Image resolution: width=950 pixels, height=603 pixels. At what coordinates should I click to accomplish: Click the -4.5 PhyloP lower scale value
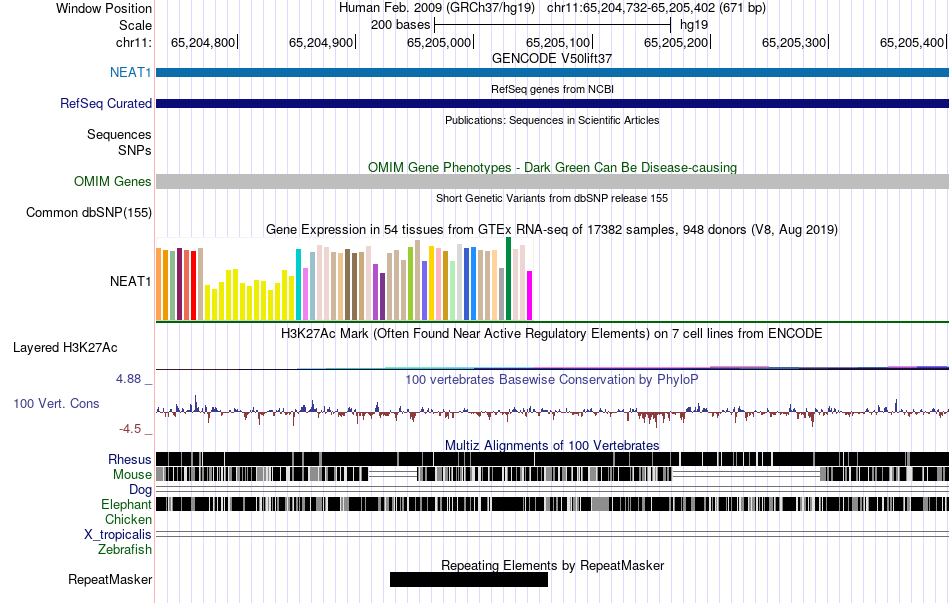130,429
